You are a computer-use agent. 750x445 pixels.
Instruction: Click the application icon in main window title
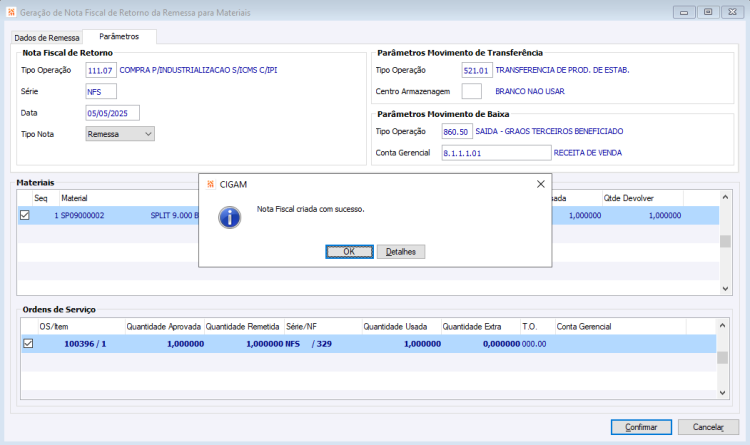11,12
